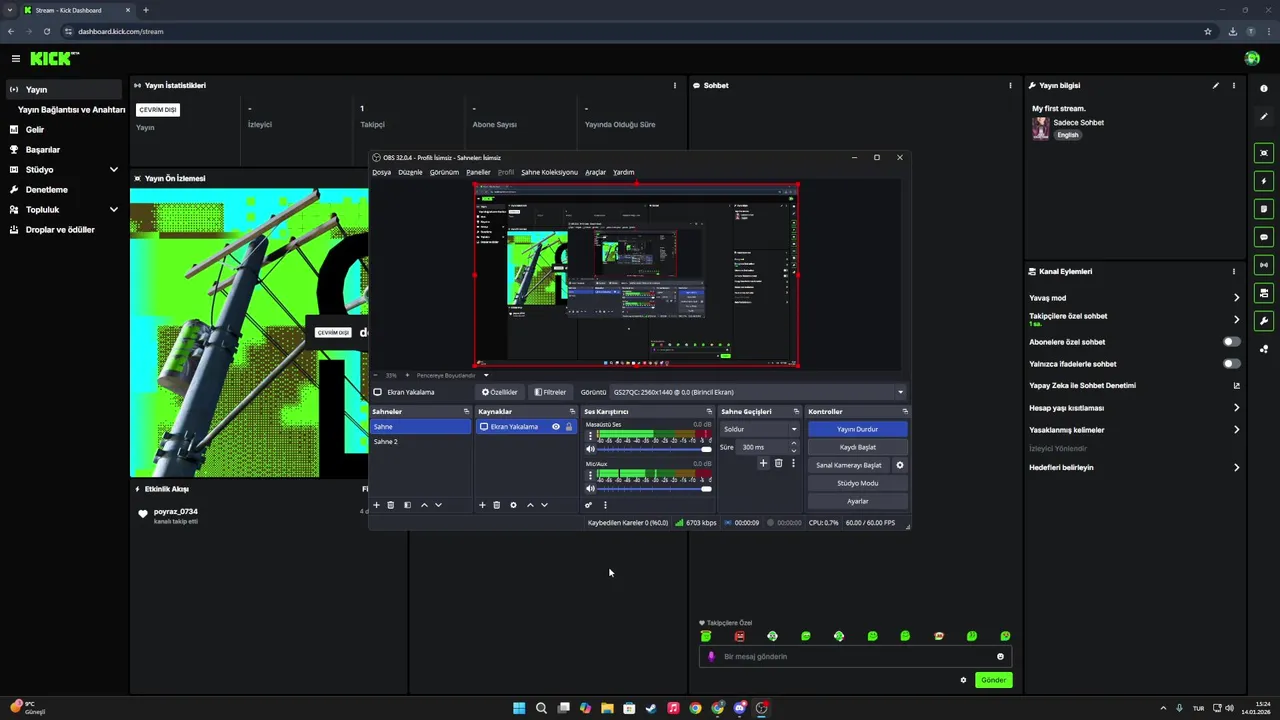Click the microphone icon in Windows system tray
Image resolution: width=1280 pixels, height=720 pixels.
1180,708
